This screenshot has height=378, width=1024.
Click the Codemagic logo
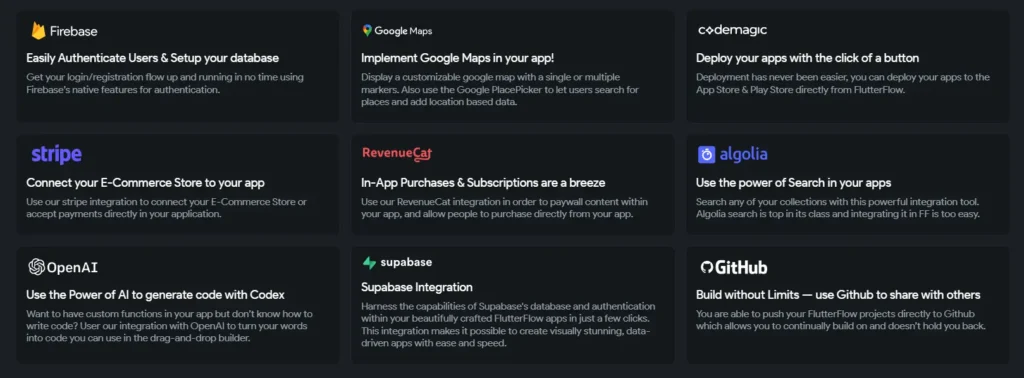click(x=732, y=30)
